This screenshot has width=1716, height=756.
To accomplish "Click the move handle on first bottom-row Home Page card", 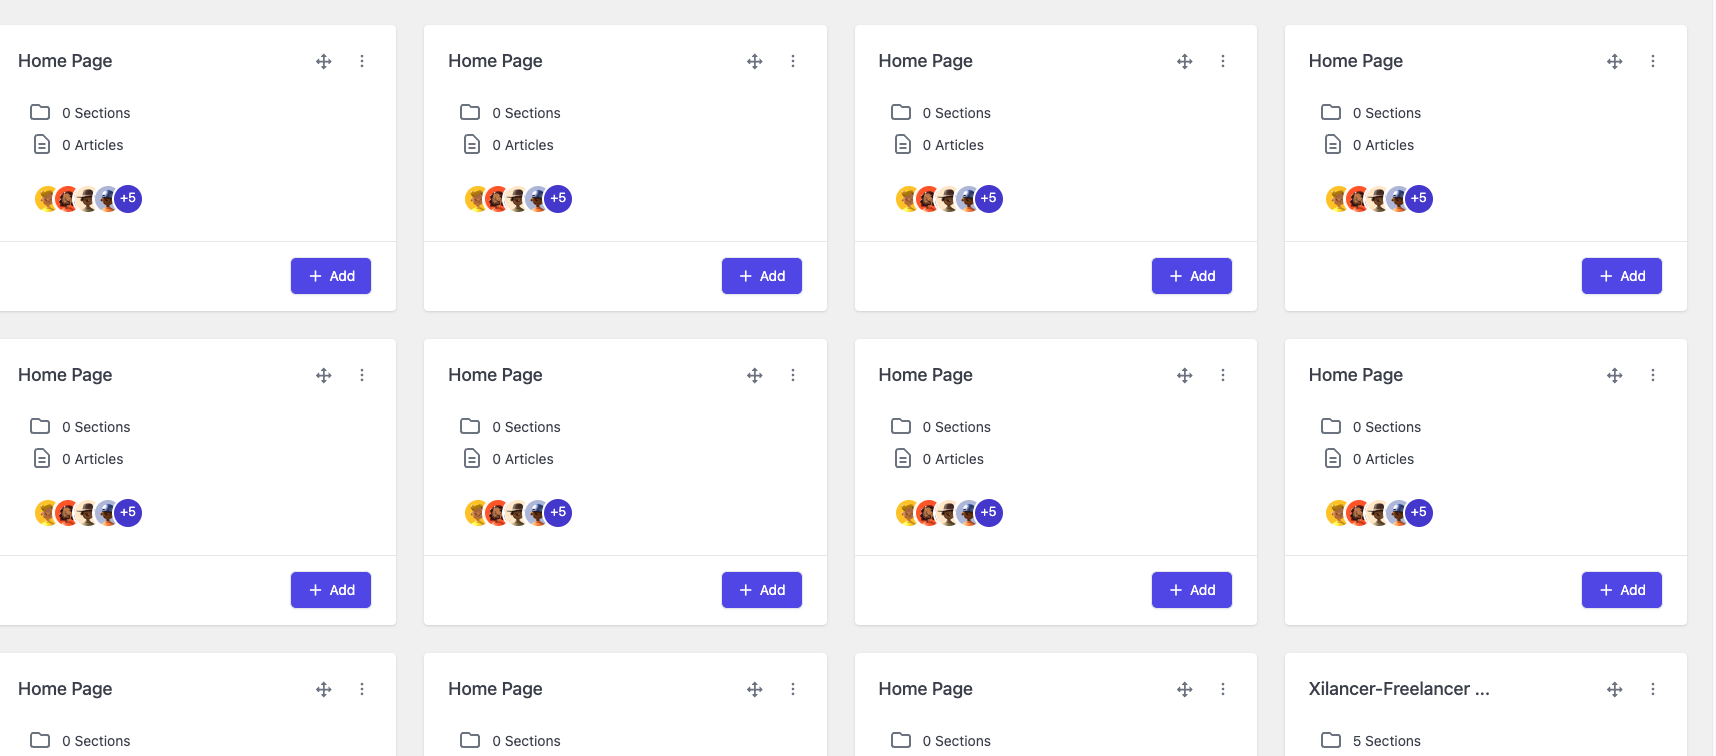I will coord(323,689).
